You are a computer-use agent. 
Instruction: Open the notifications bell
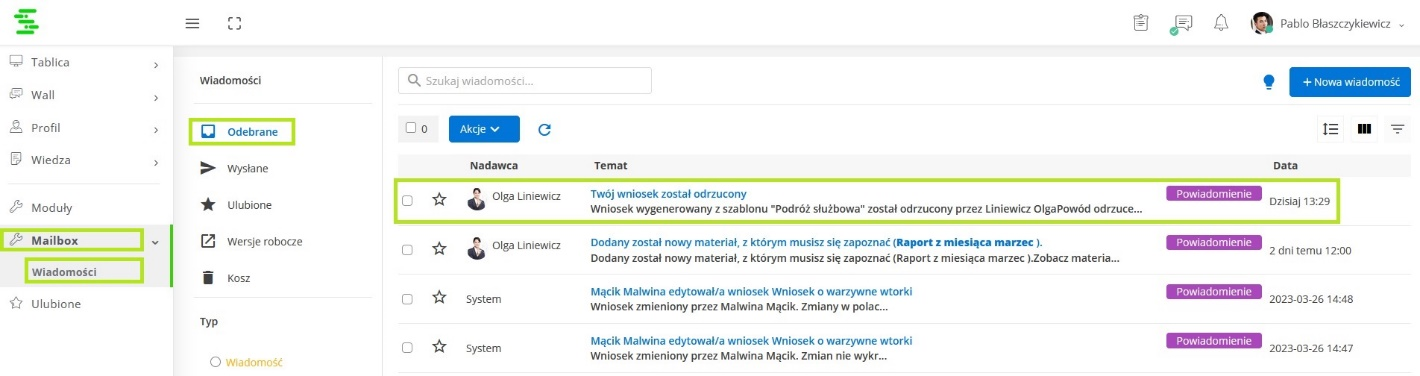click(x=1220, y=23)
